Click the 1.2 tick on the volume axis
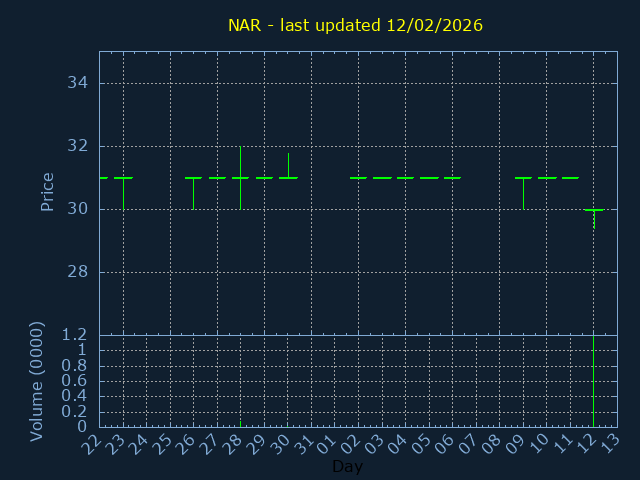Viewport: 640px width, 480px height. pyautogui.click(x=76, y=335)
